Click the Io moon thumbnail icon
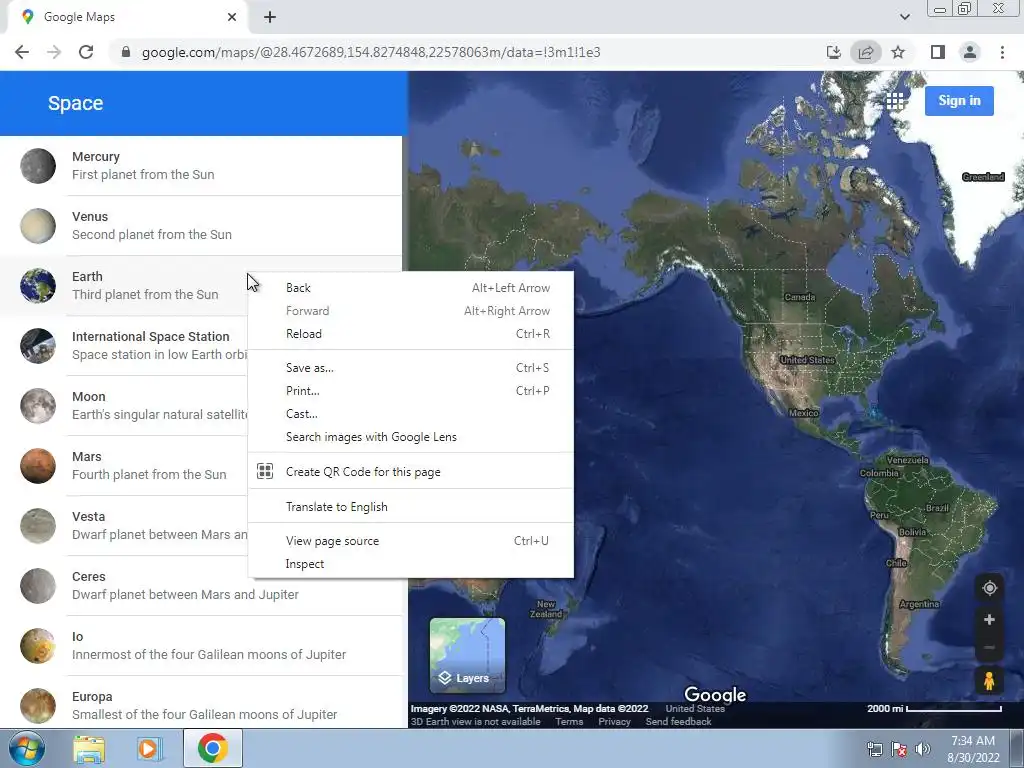1024x768 pixels. coord(38,646)
